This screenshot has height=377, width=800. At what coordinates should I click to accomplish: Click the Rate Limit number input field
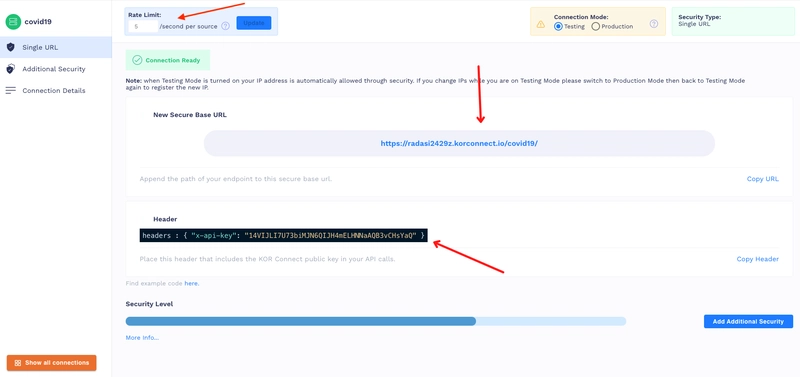(x=143, y=26)
